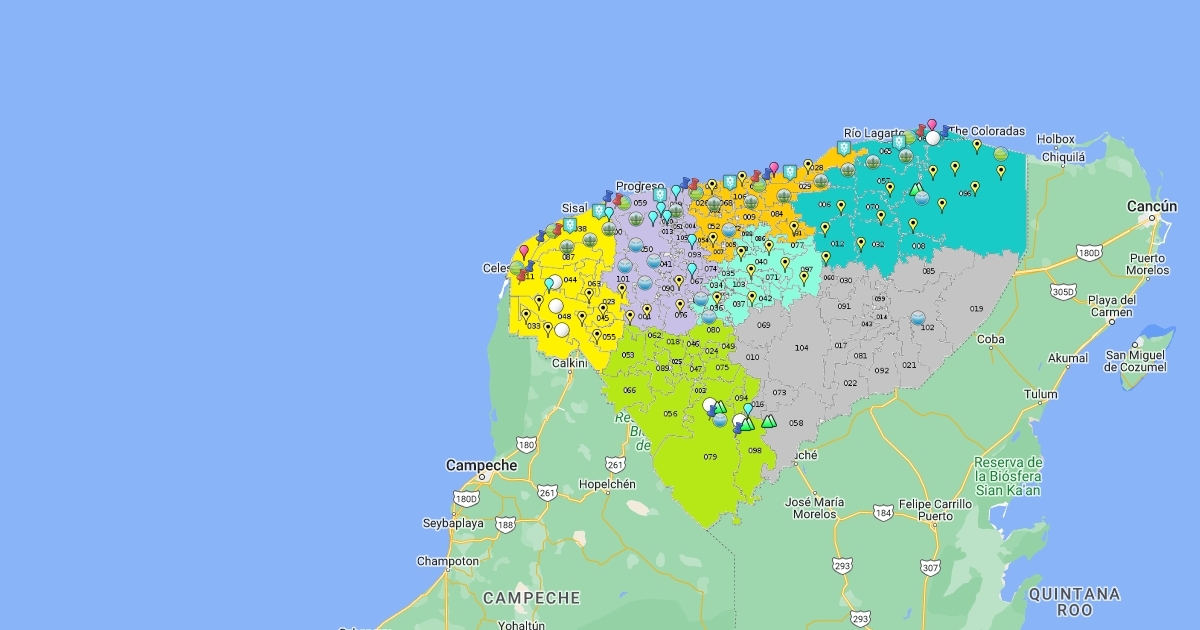1200x630 pixels.
Task: Click the mountain icon next to region 058
Action: (768, 422)
